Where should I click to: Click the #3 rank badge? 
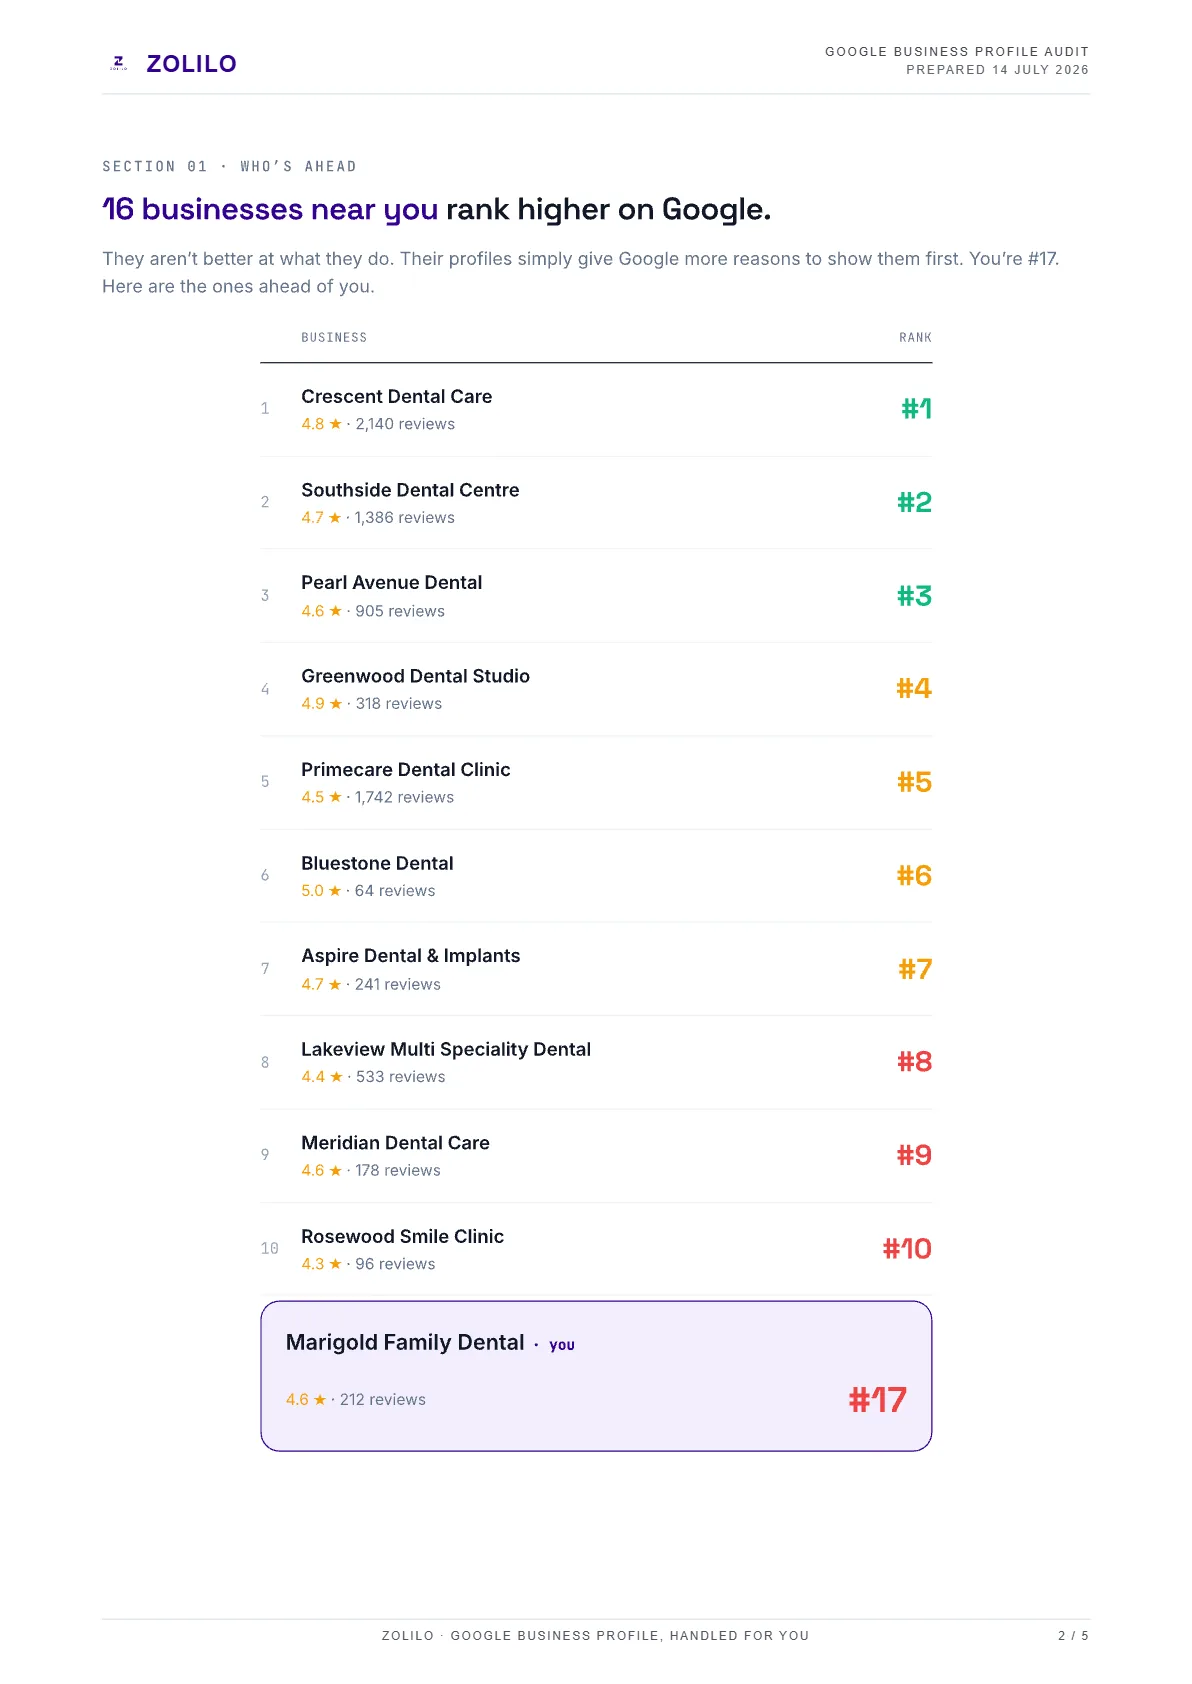tap(914, 596)
